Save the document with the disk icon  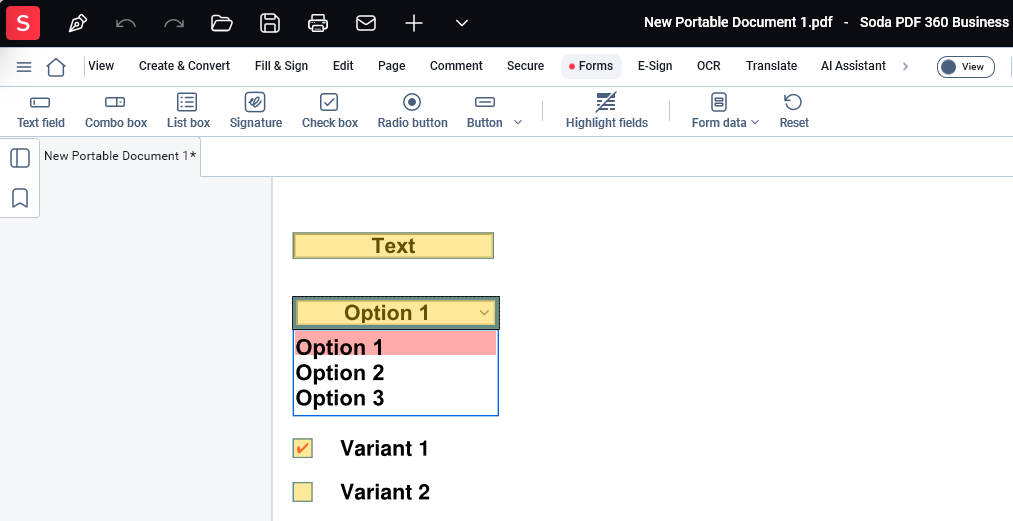pos(270,23)
